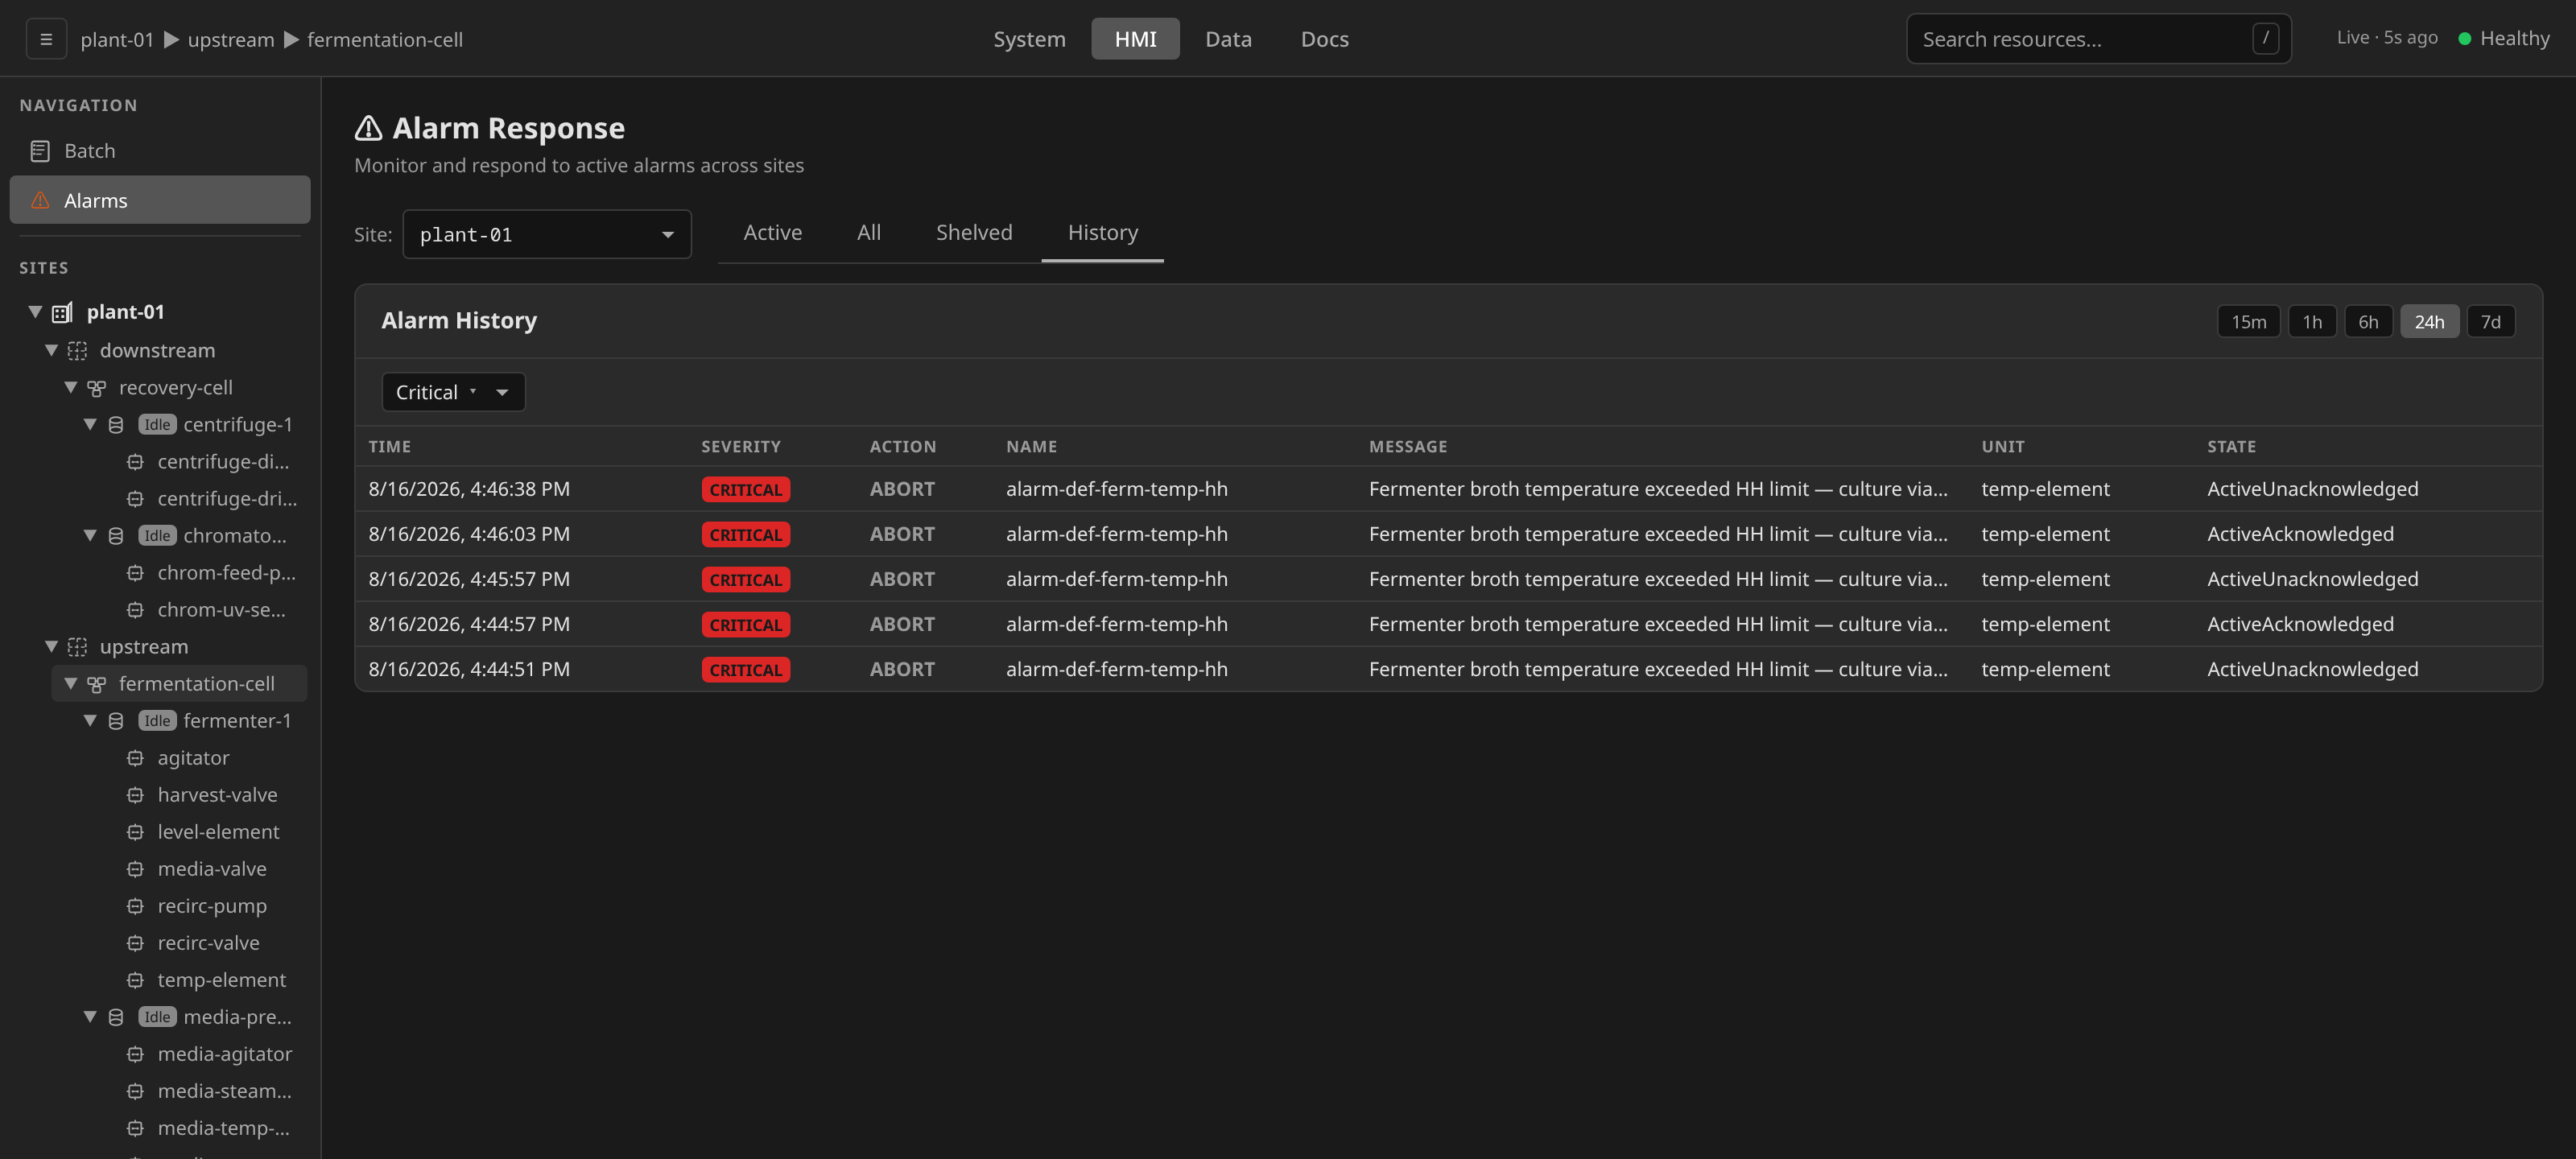Click the chrom-uv-se... equipment icon

[135, 609]
